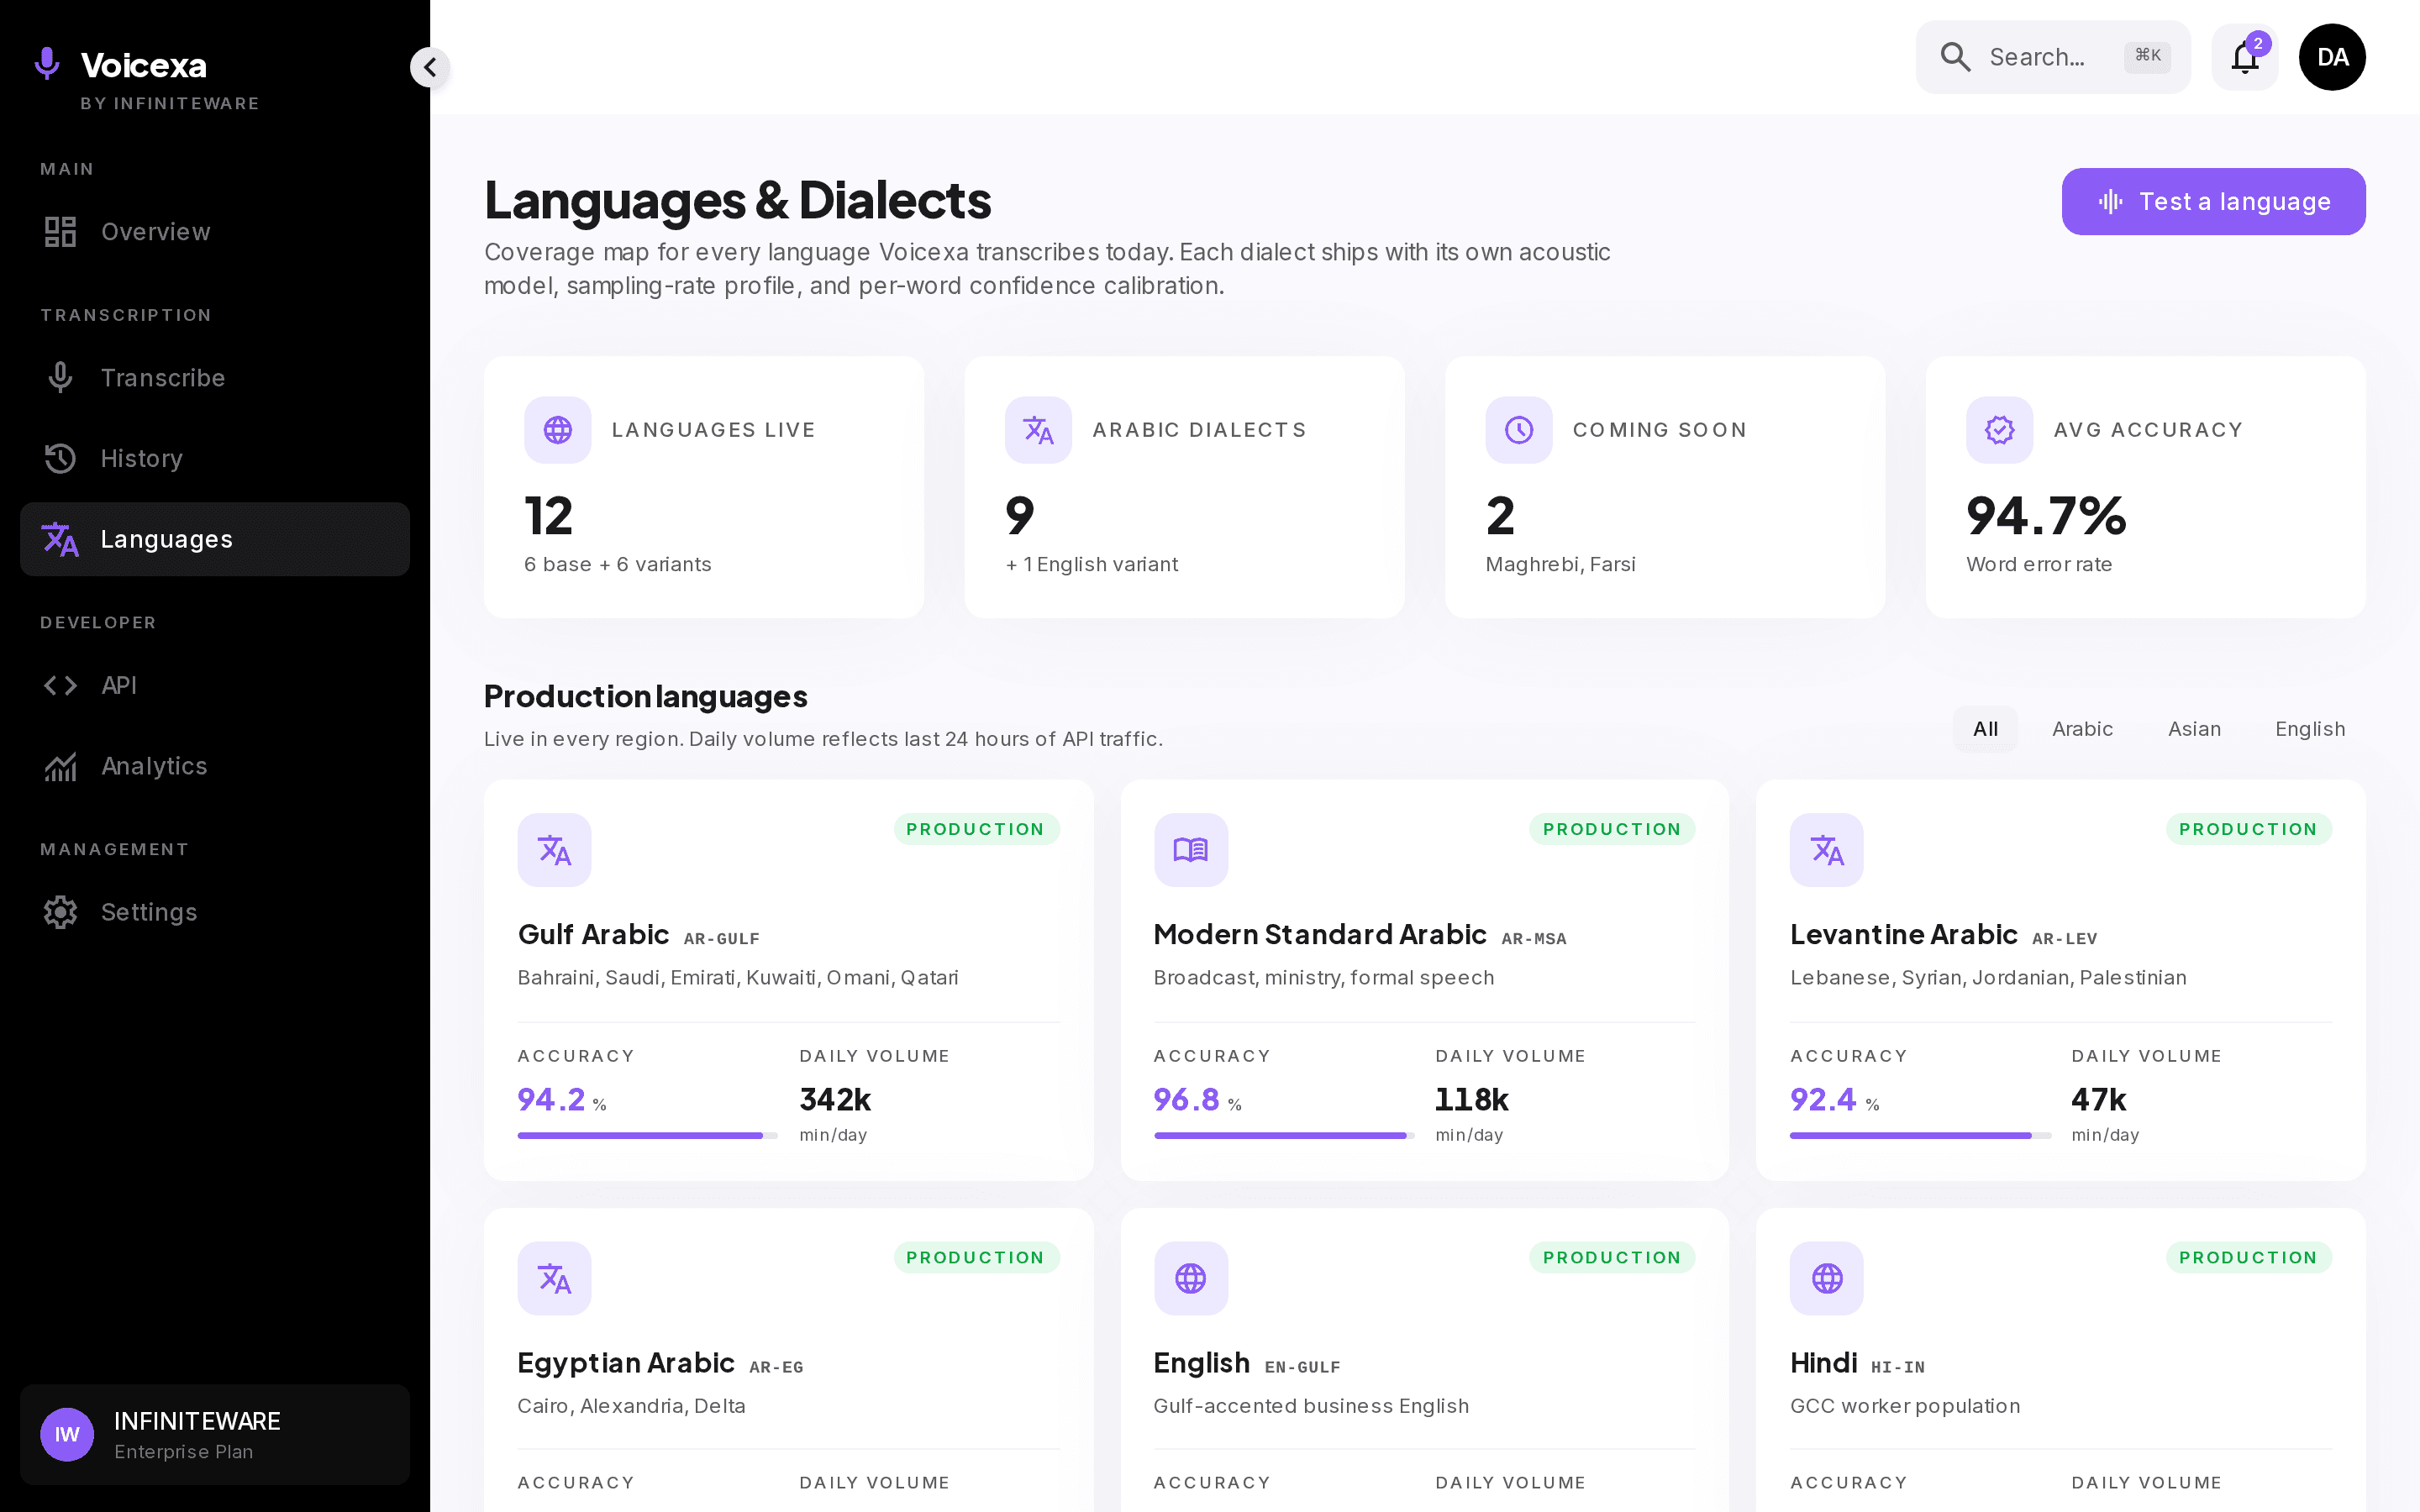Open the Levantine Arabic card title

point(1904,934)
